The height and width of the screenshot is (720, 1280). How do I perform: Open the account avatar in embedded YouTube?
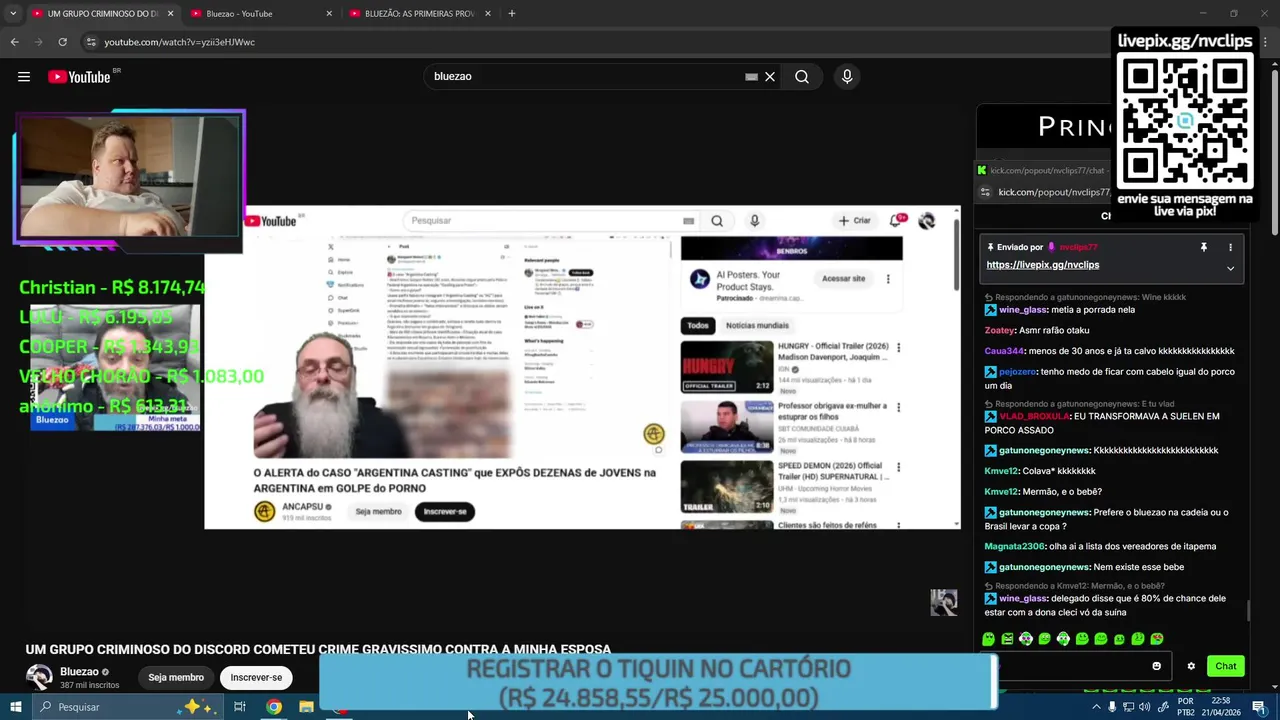coord(927,221)
